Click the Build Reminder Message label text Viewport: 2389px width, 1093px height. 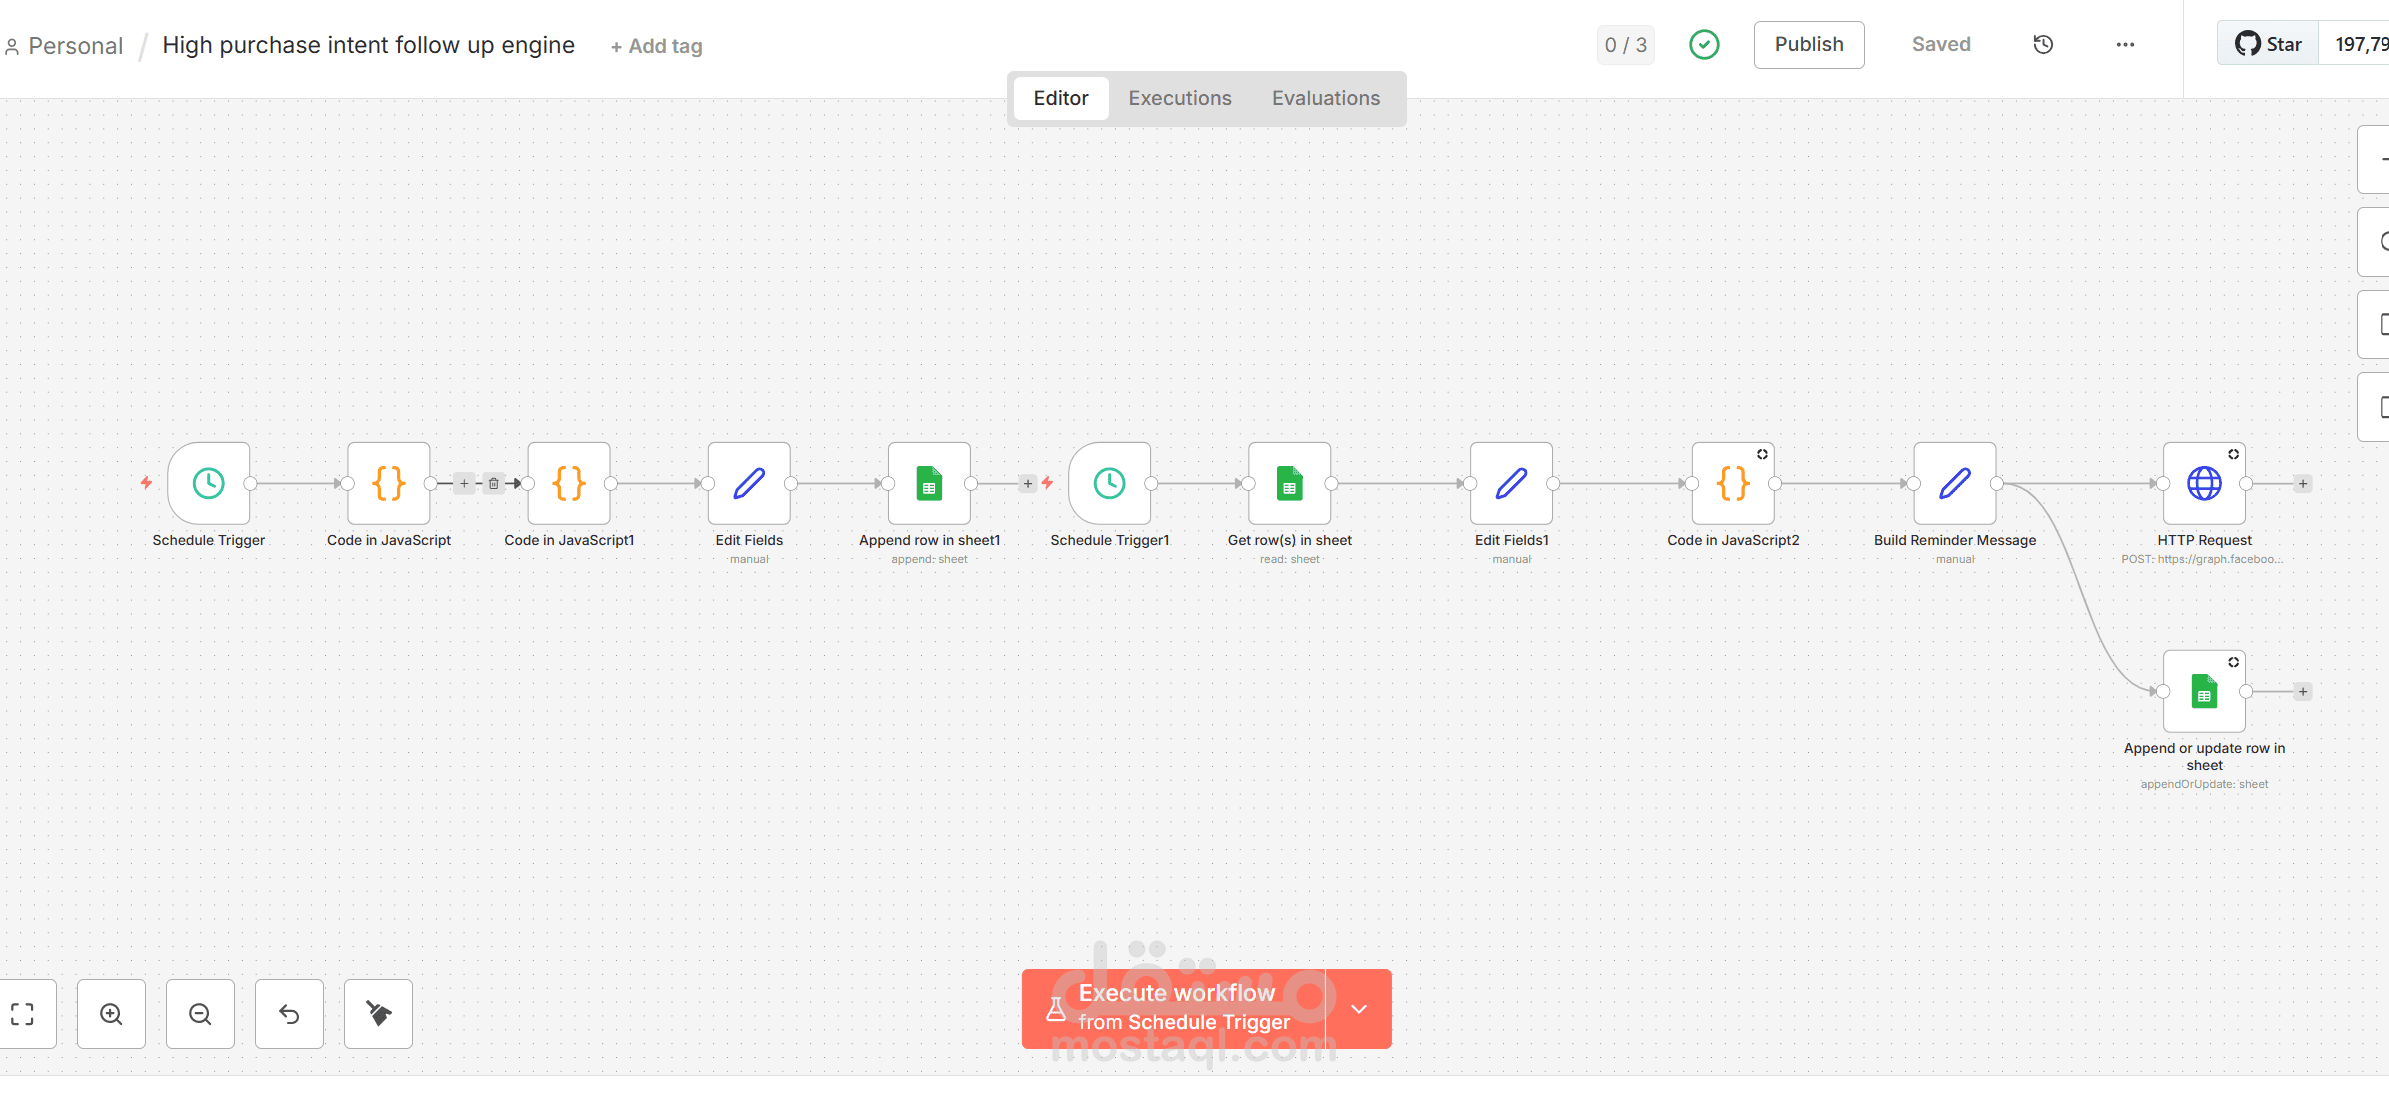1955,540
